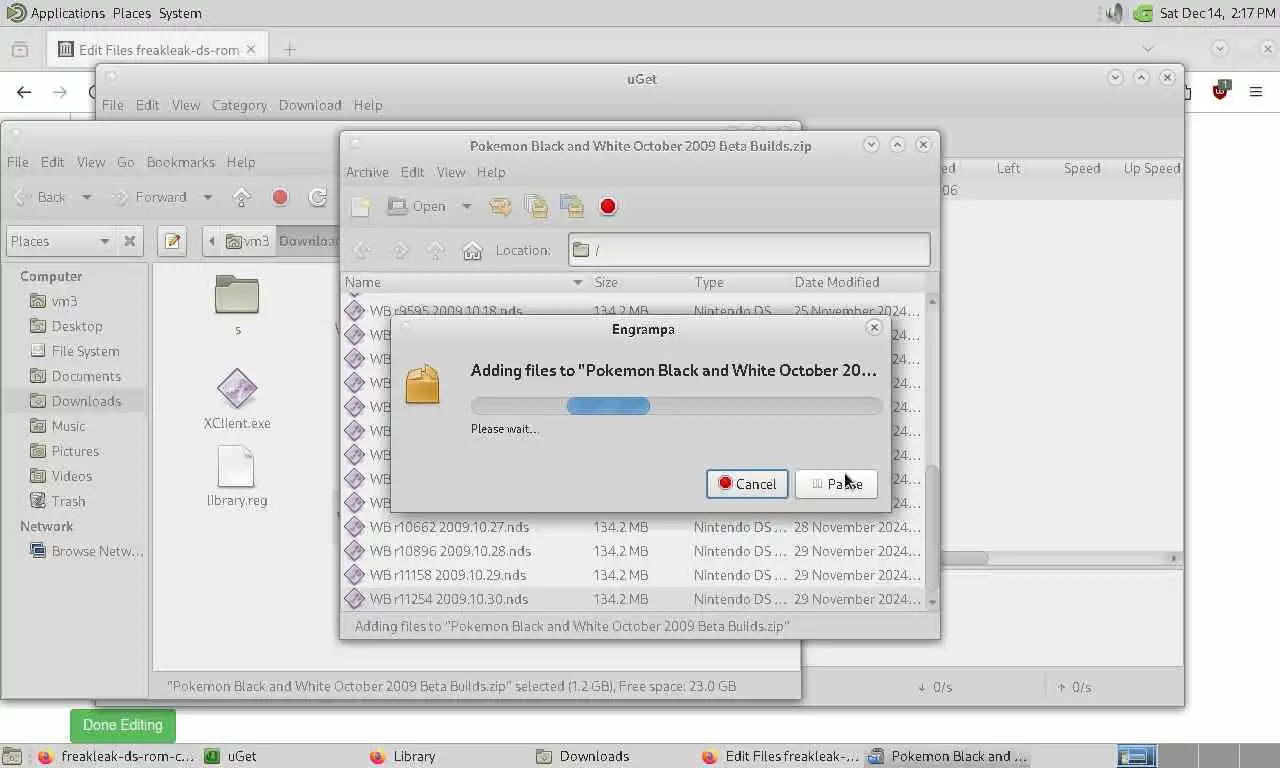Click the browser back arrow
The image size is (1280, 768).
tap(24, 92)
